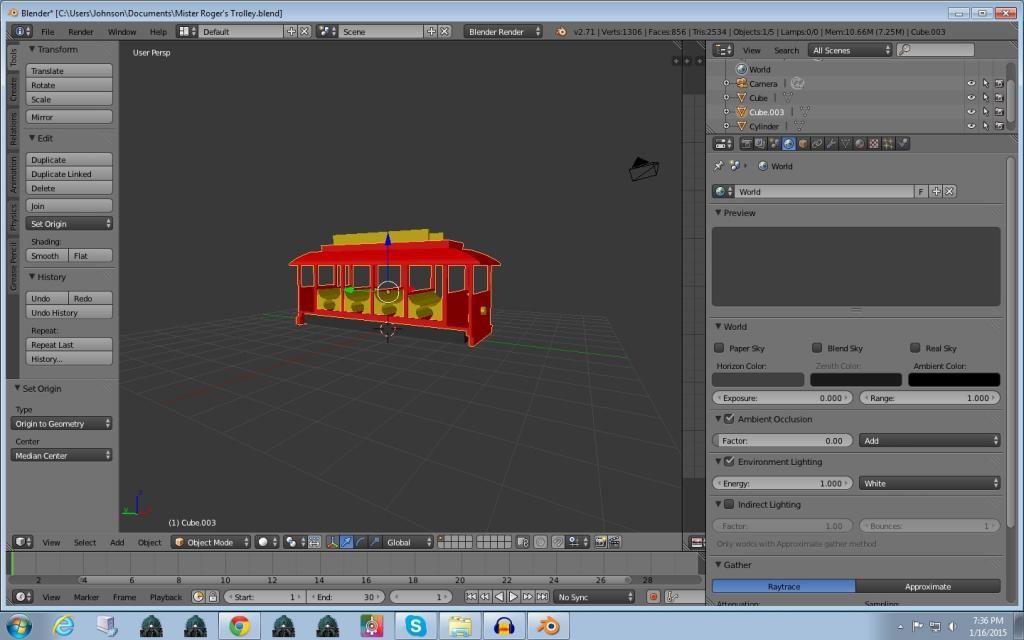Add a new screen layout
1024x640 pixels.
click(x=291, y=31)
